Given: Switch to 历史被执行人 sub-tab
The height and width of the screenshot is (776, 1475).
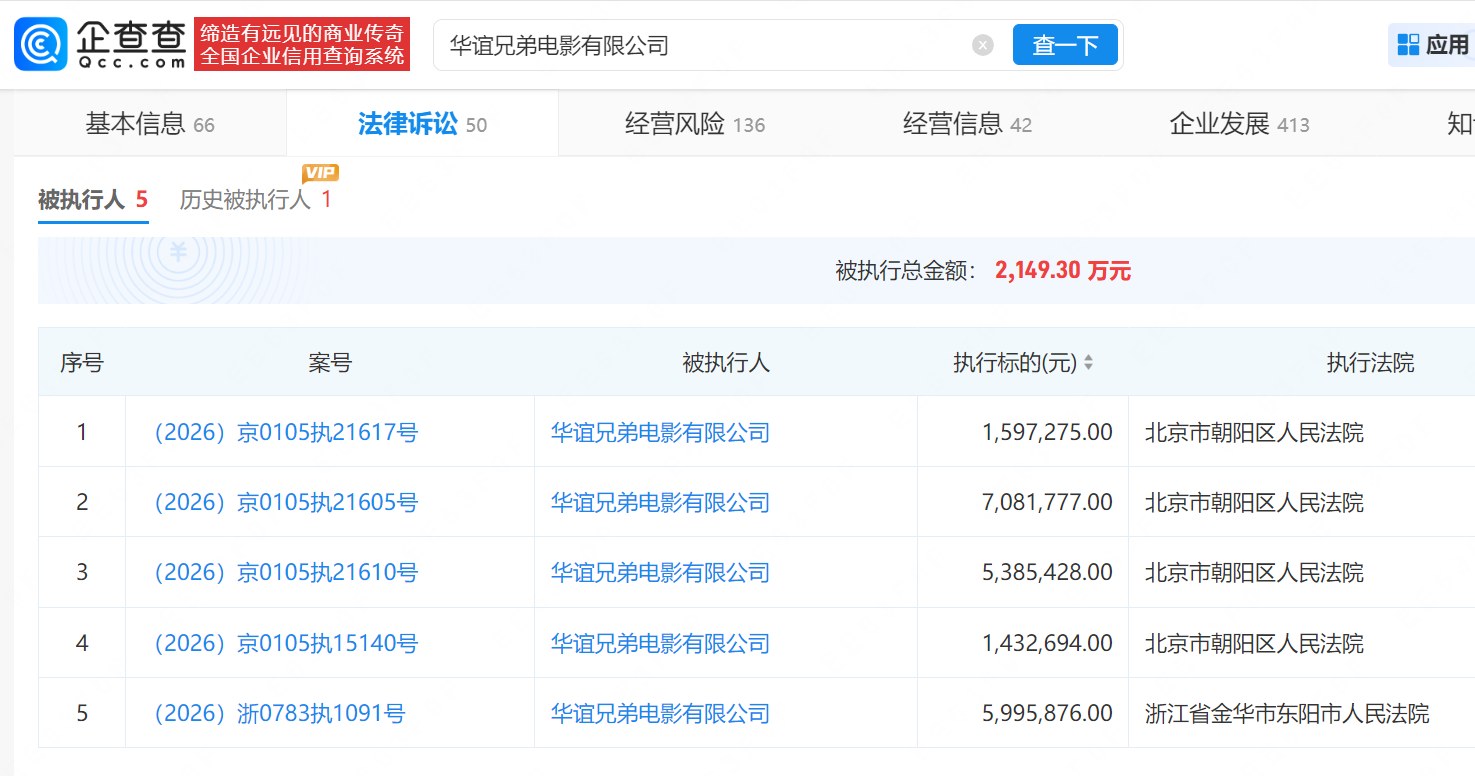Looking at the screenshot, I should point(256,200).
